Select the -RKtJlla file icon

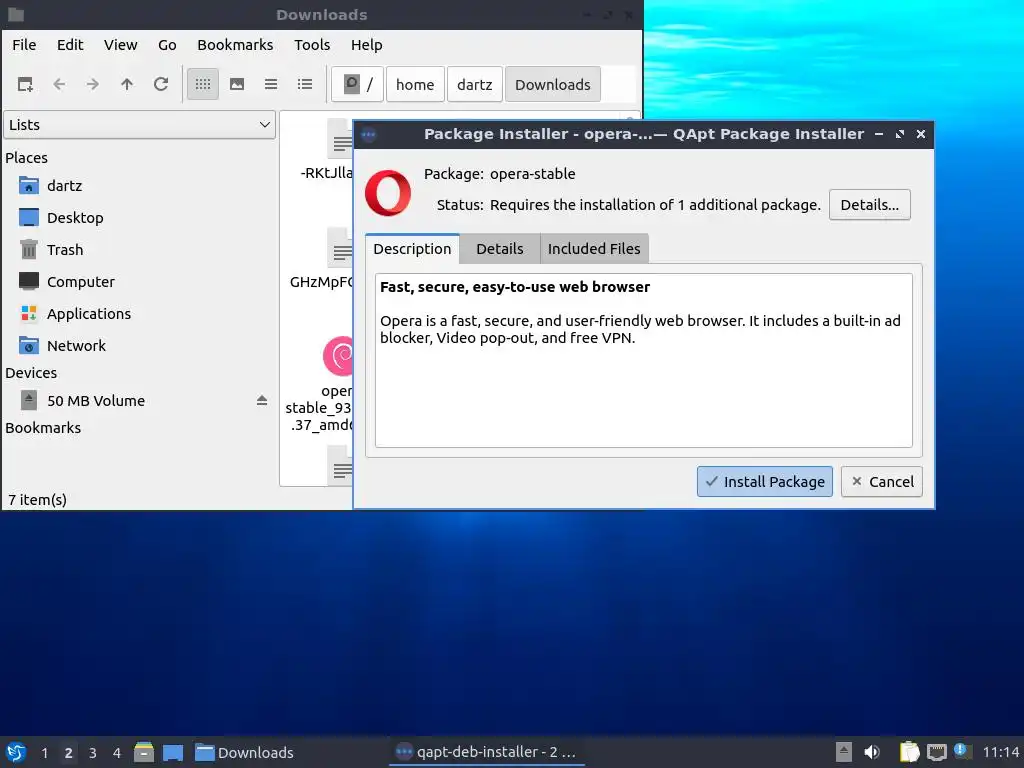pos(340,139)
